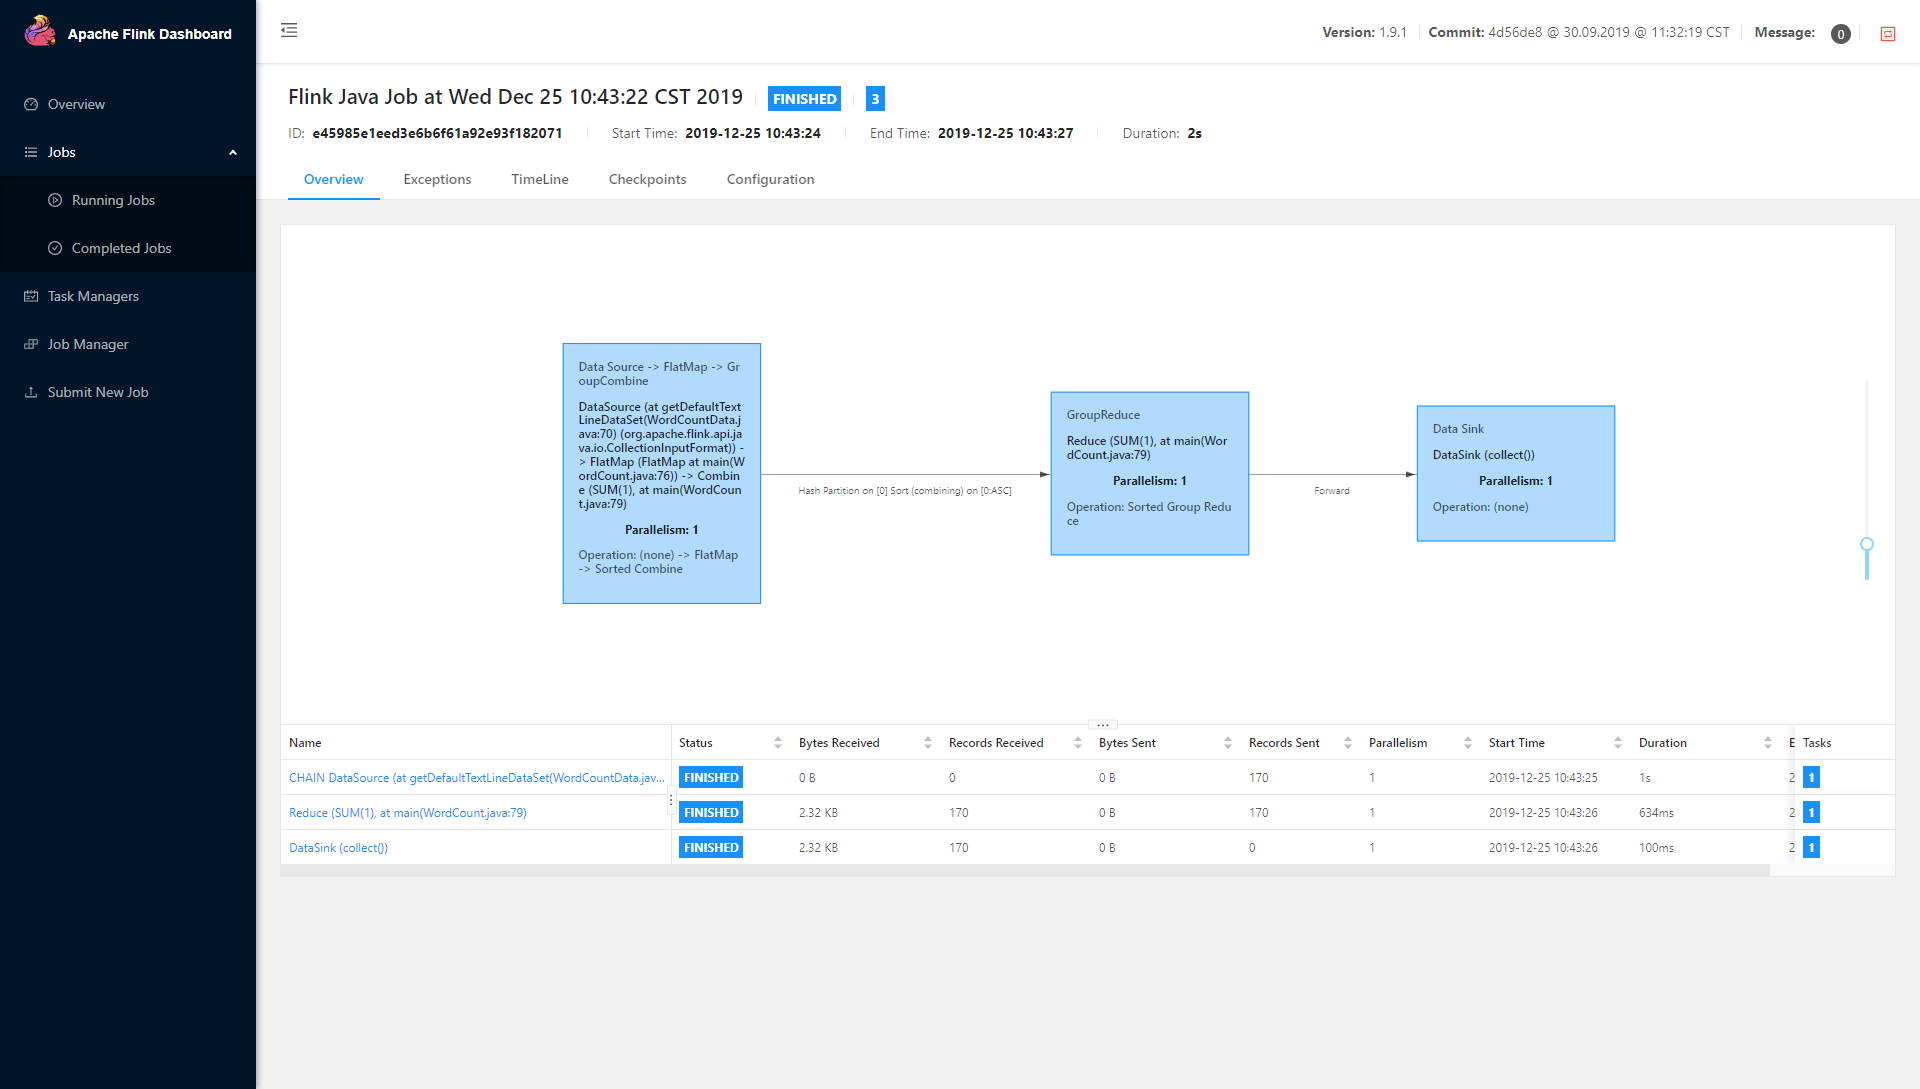This screenshot has width=1920, height=1089.
Task: Open Task Managers in the sidebar
Action: [x=93, y=296]
